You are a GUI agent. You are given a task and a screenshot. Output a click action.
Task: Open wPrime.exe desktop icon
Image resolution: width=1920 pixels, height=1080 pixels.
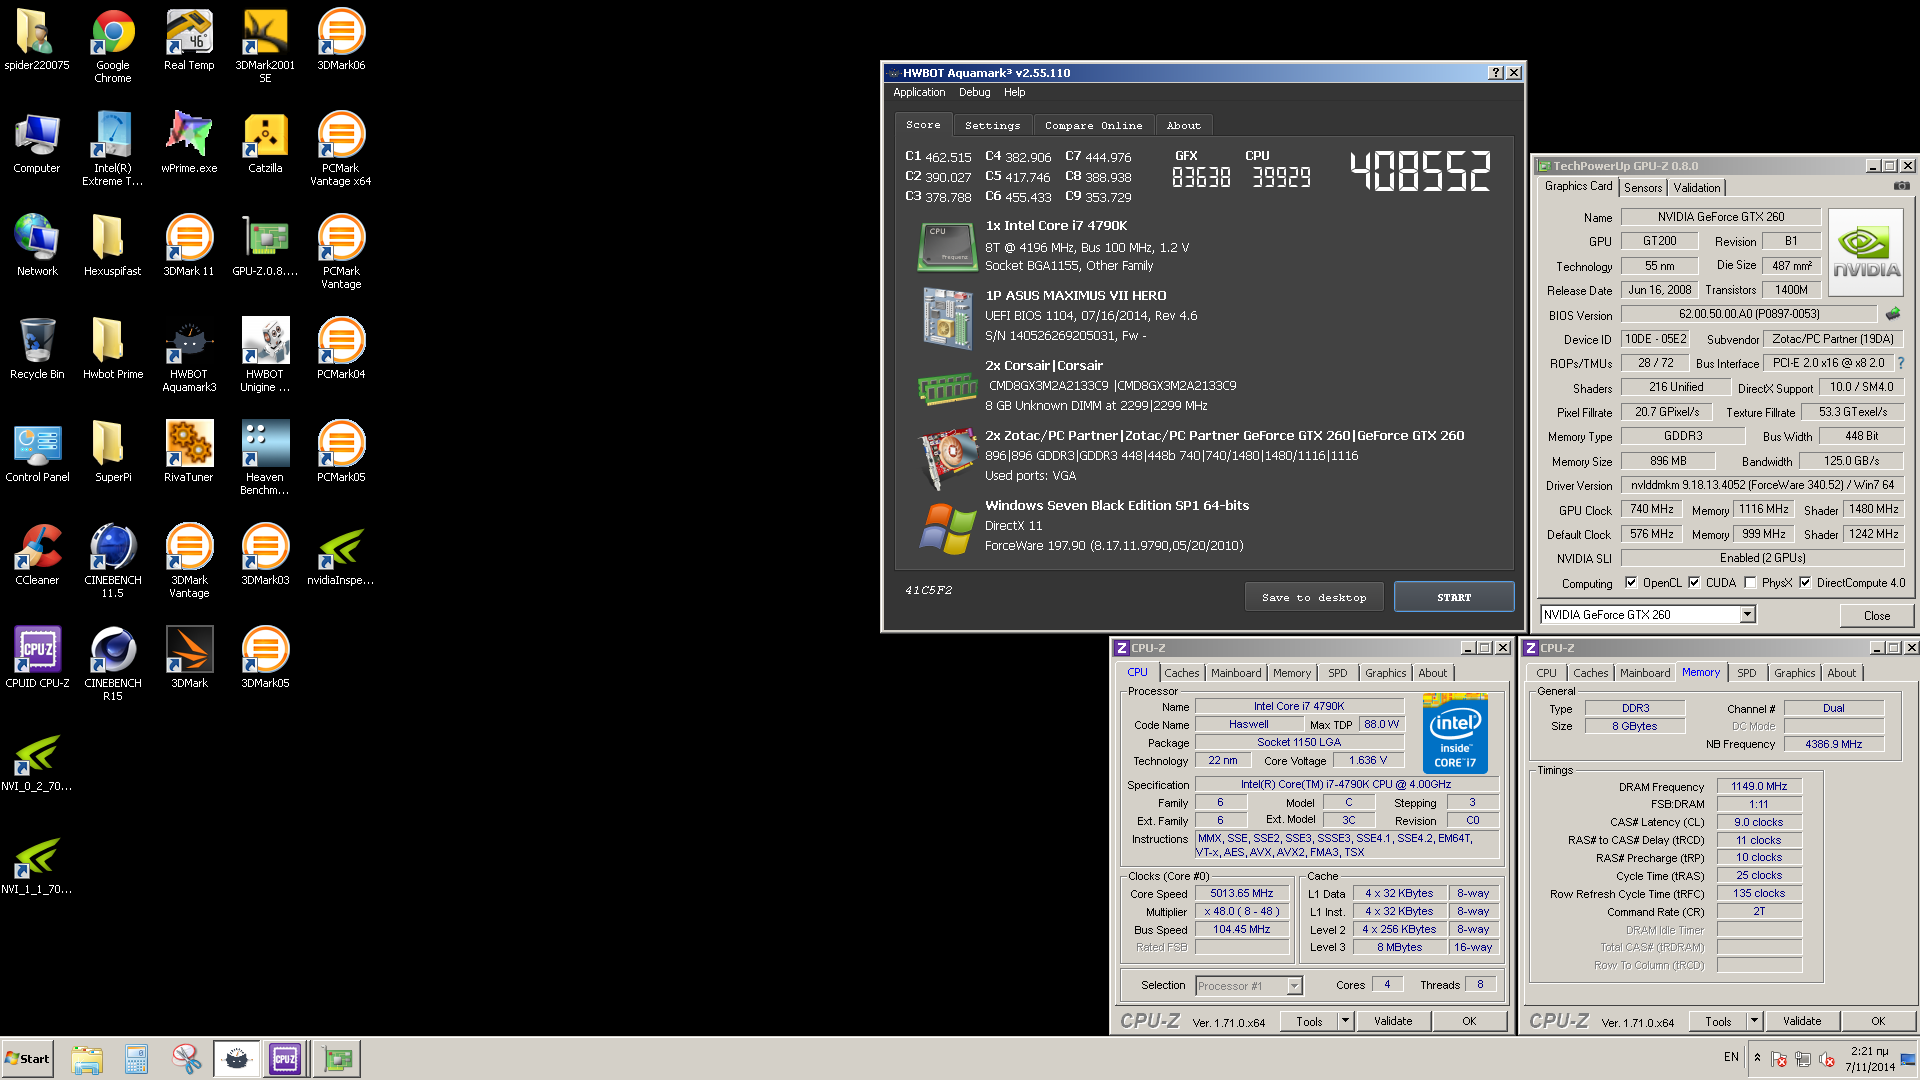189,143
